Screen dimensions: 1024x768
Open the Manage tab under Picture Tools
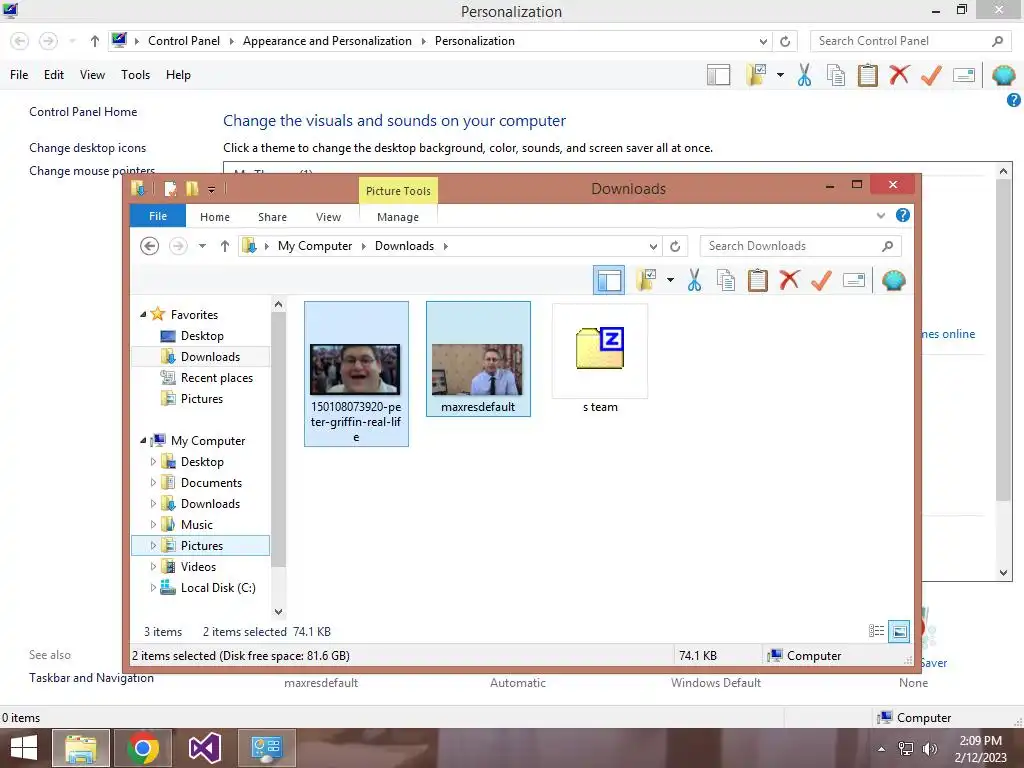[x=398, y=217]
